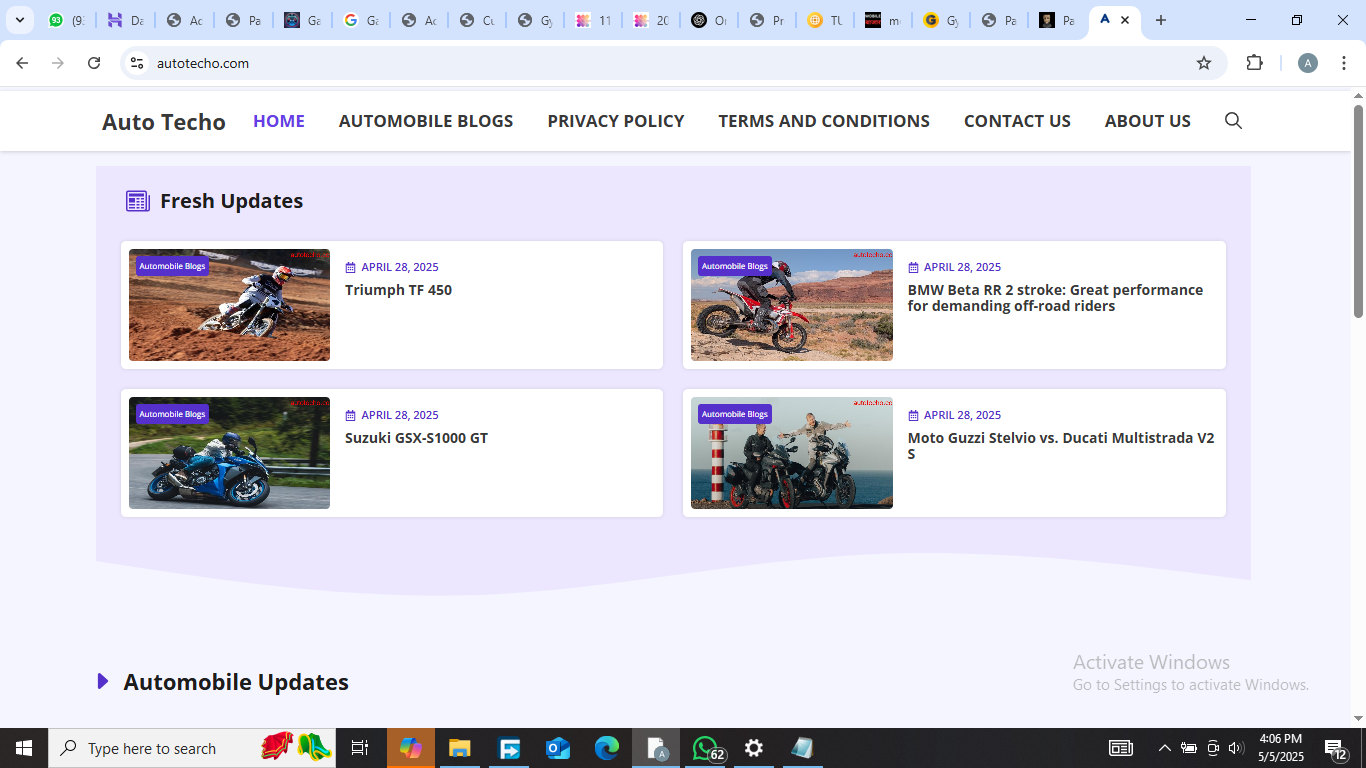Click the autotecho.com address bar
Screen dimensions: 1366x768
click(x=670, y=63)
